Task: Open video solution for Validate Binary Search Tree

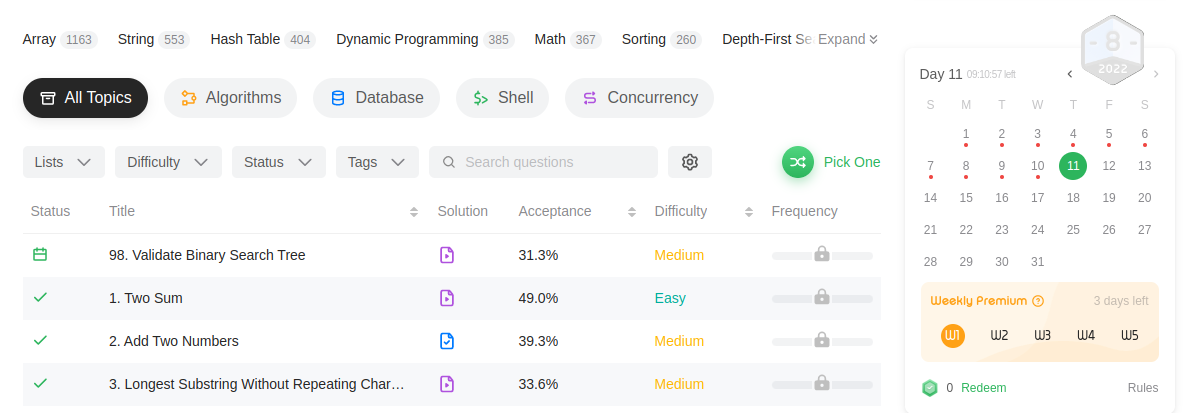Action: [x=447, y=255]
